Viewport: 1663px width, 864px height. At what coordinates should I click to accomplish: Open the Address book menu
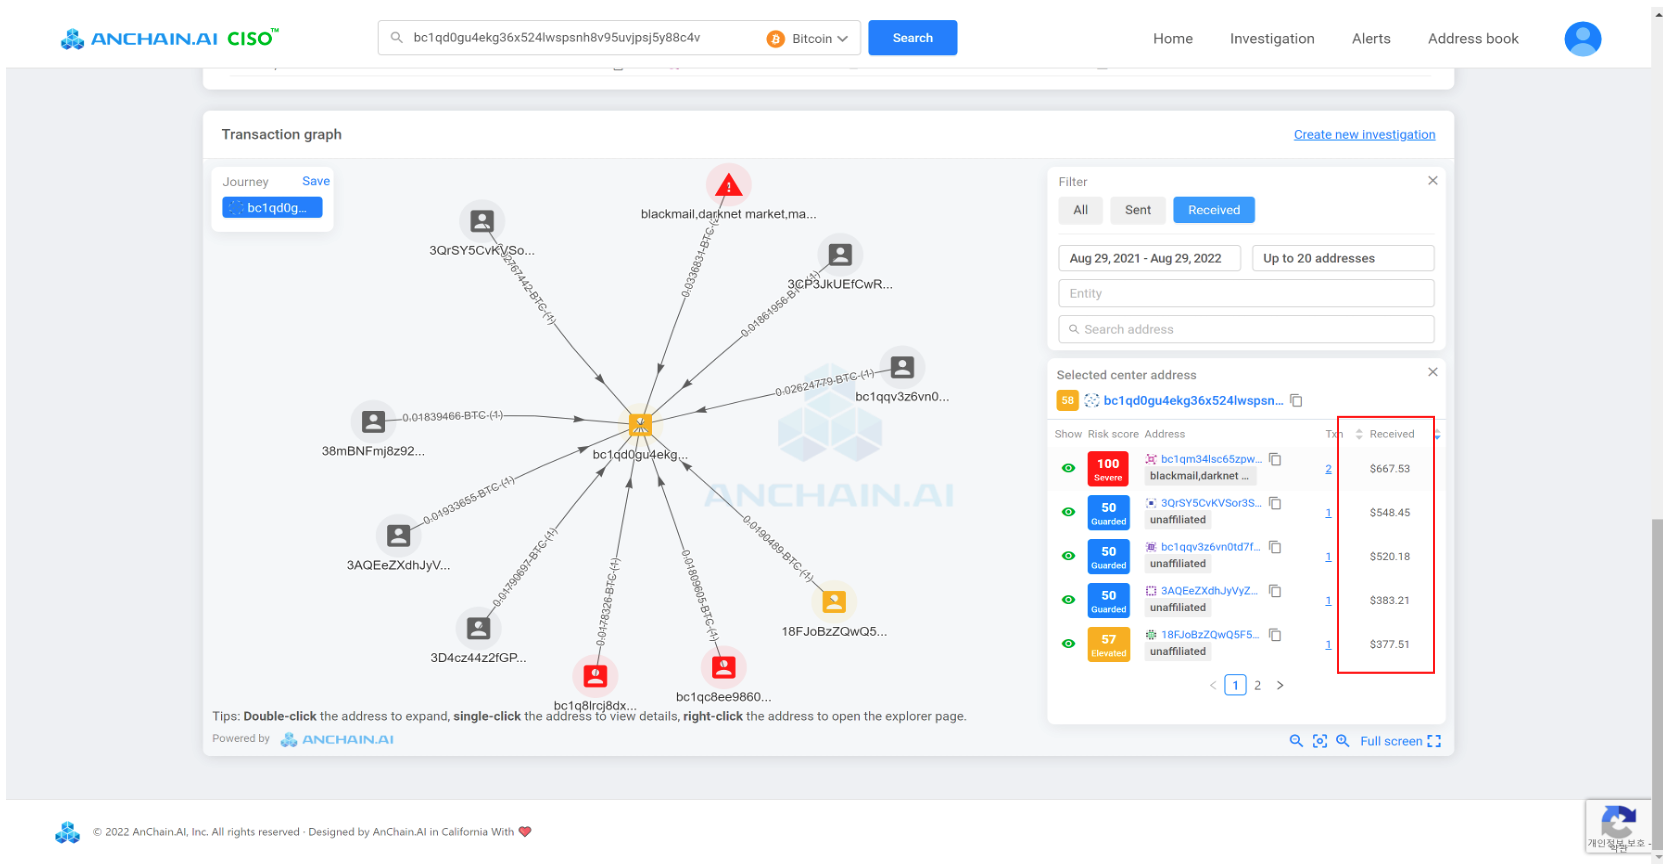pos(1473,38)
